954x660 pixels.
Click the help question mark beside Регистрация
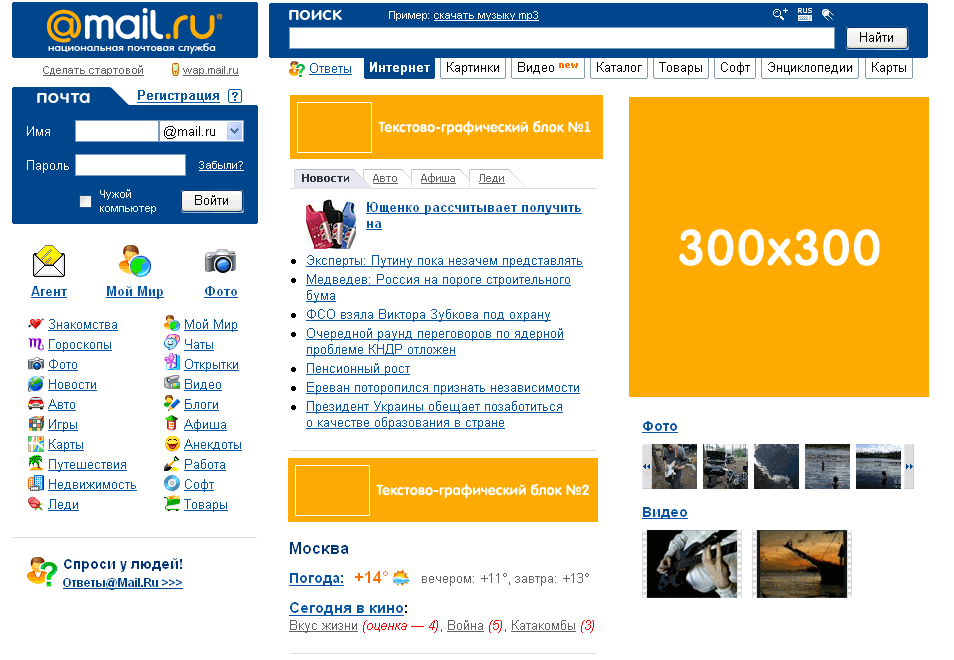pyautogui.click(x=235, y=96)
